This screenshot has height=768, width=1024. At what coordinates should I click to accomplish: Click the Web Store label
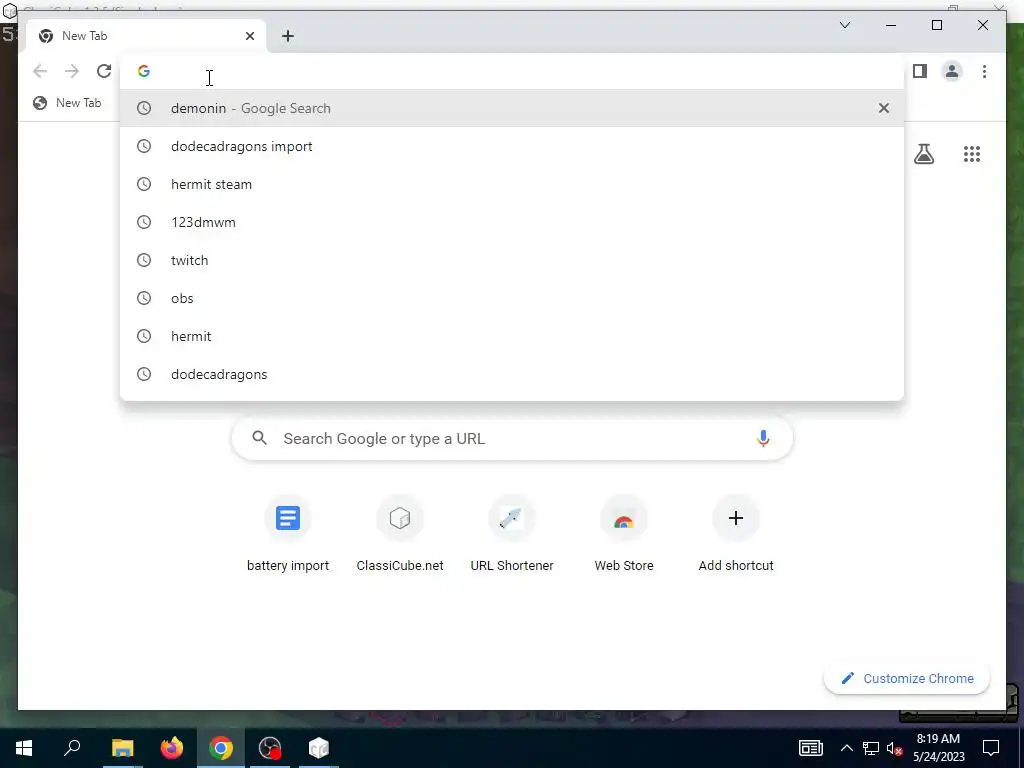click(624, 566)
